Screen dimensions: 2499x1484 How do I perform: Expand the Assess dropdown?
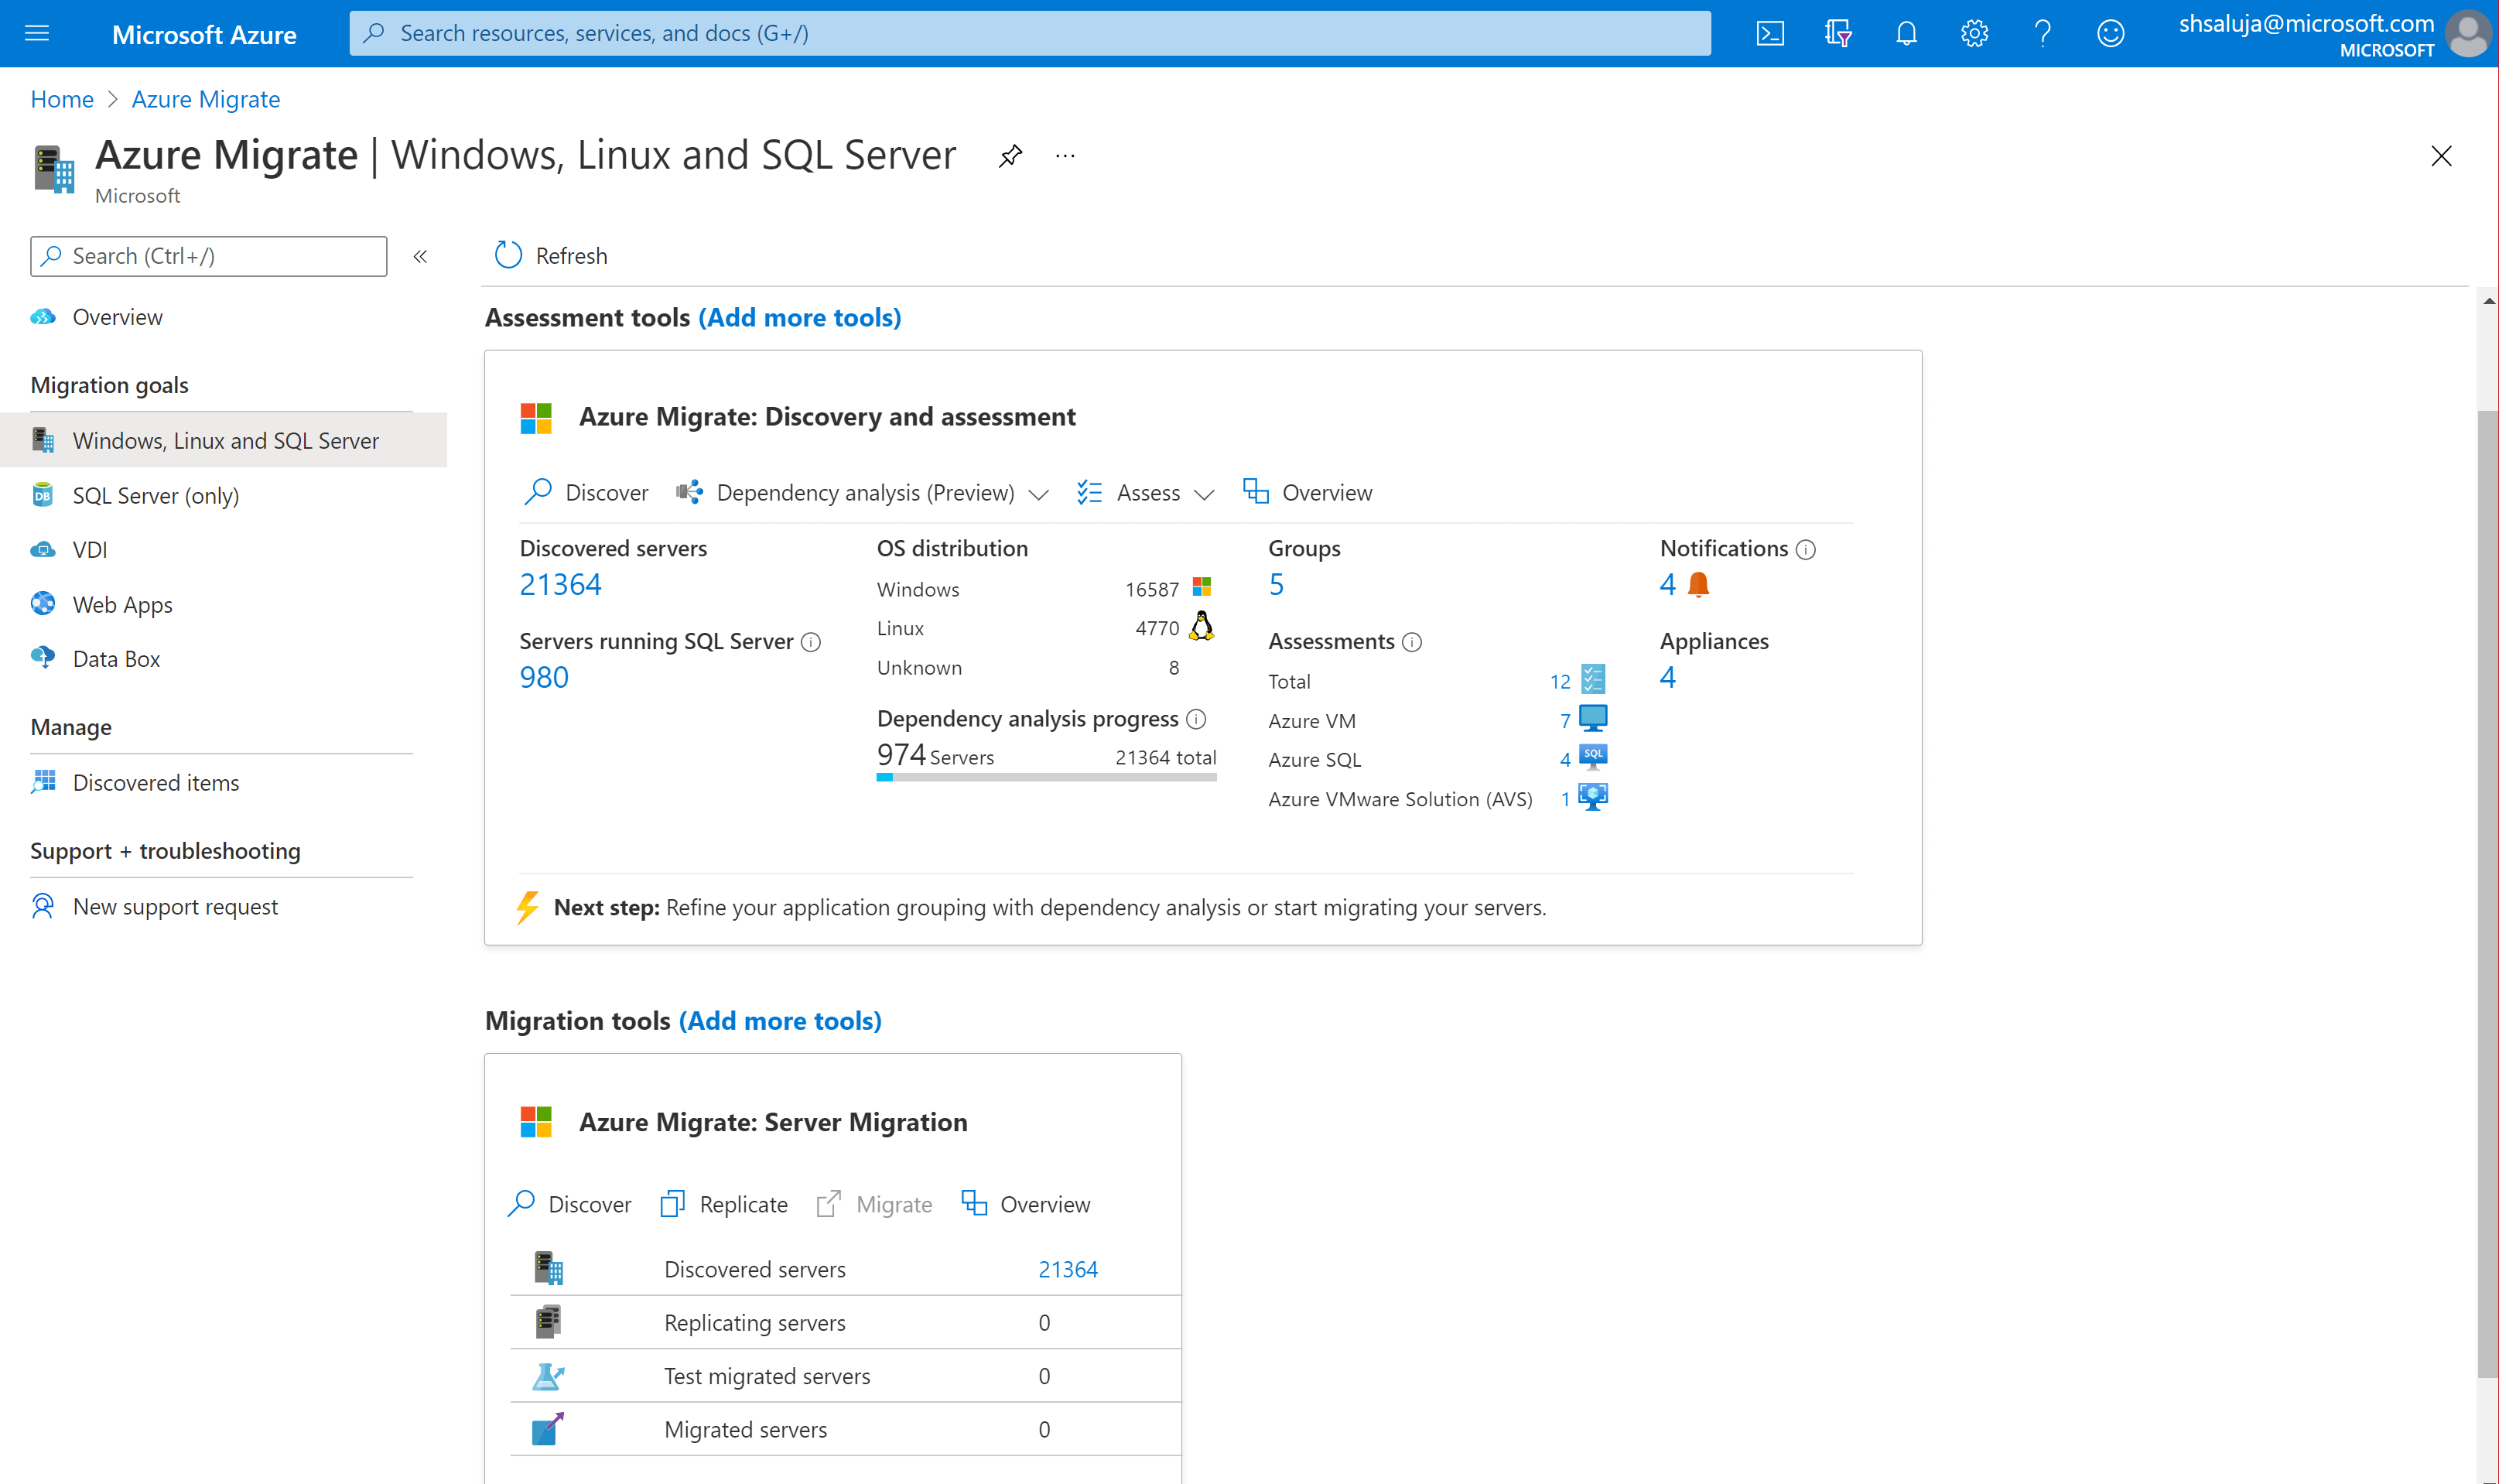(1204, 494)
